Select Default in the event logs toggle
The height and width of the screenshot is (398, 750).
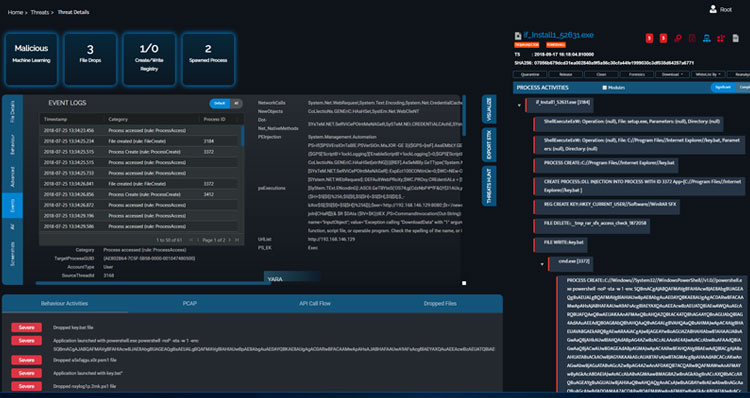tap(220, 103)
